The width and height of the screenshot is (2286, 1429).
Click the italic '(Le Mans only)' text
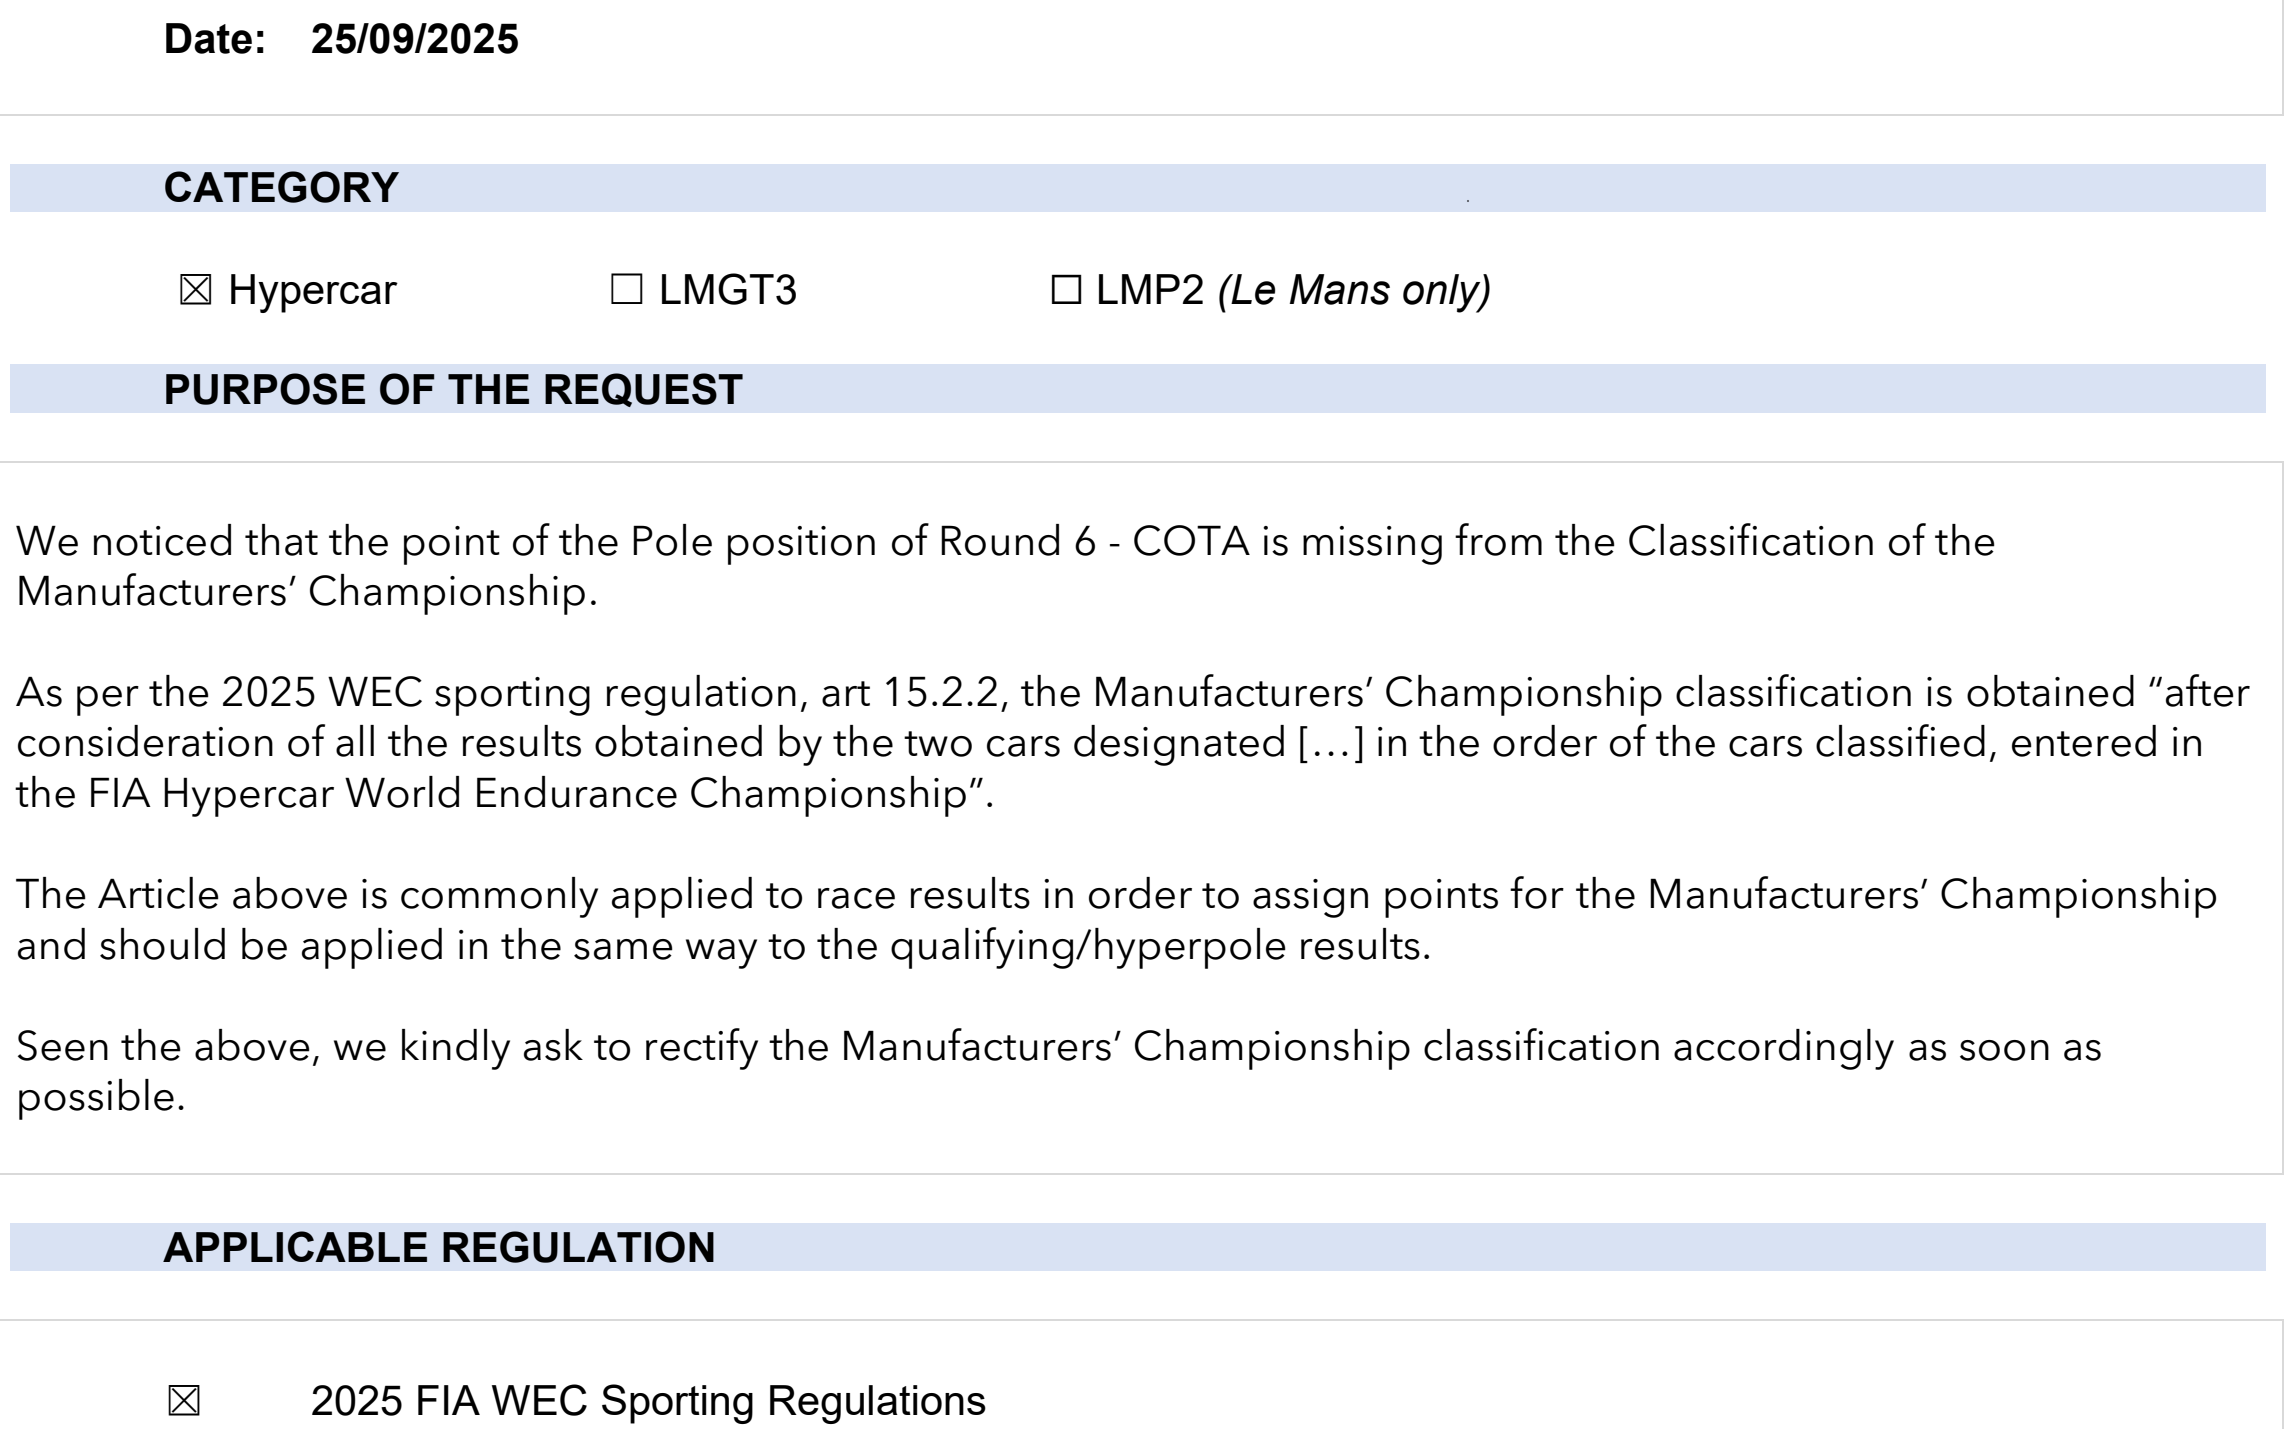pos(1354,291)
